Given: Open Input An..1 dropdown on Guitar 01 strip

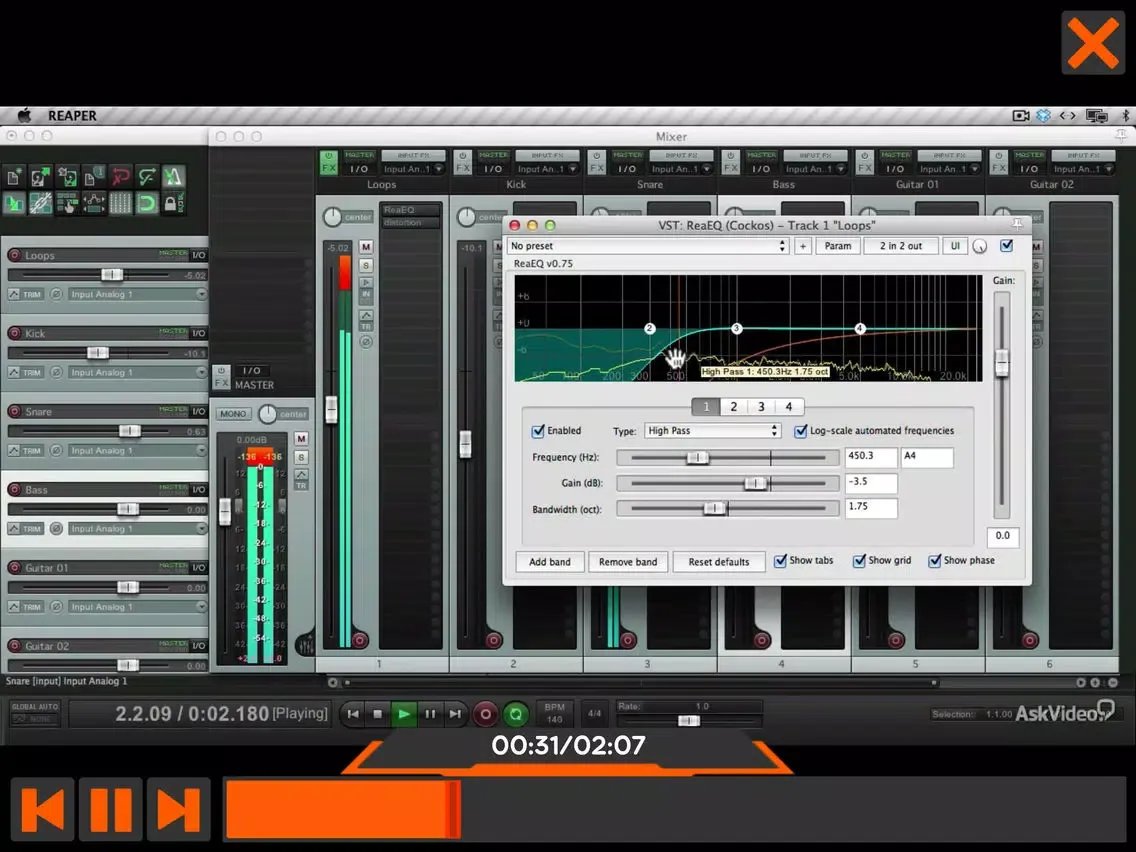Looking at the screenshot, I should coord(949,169).
